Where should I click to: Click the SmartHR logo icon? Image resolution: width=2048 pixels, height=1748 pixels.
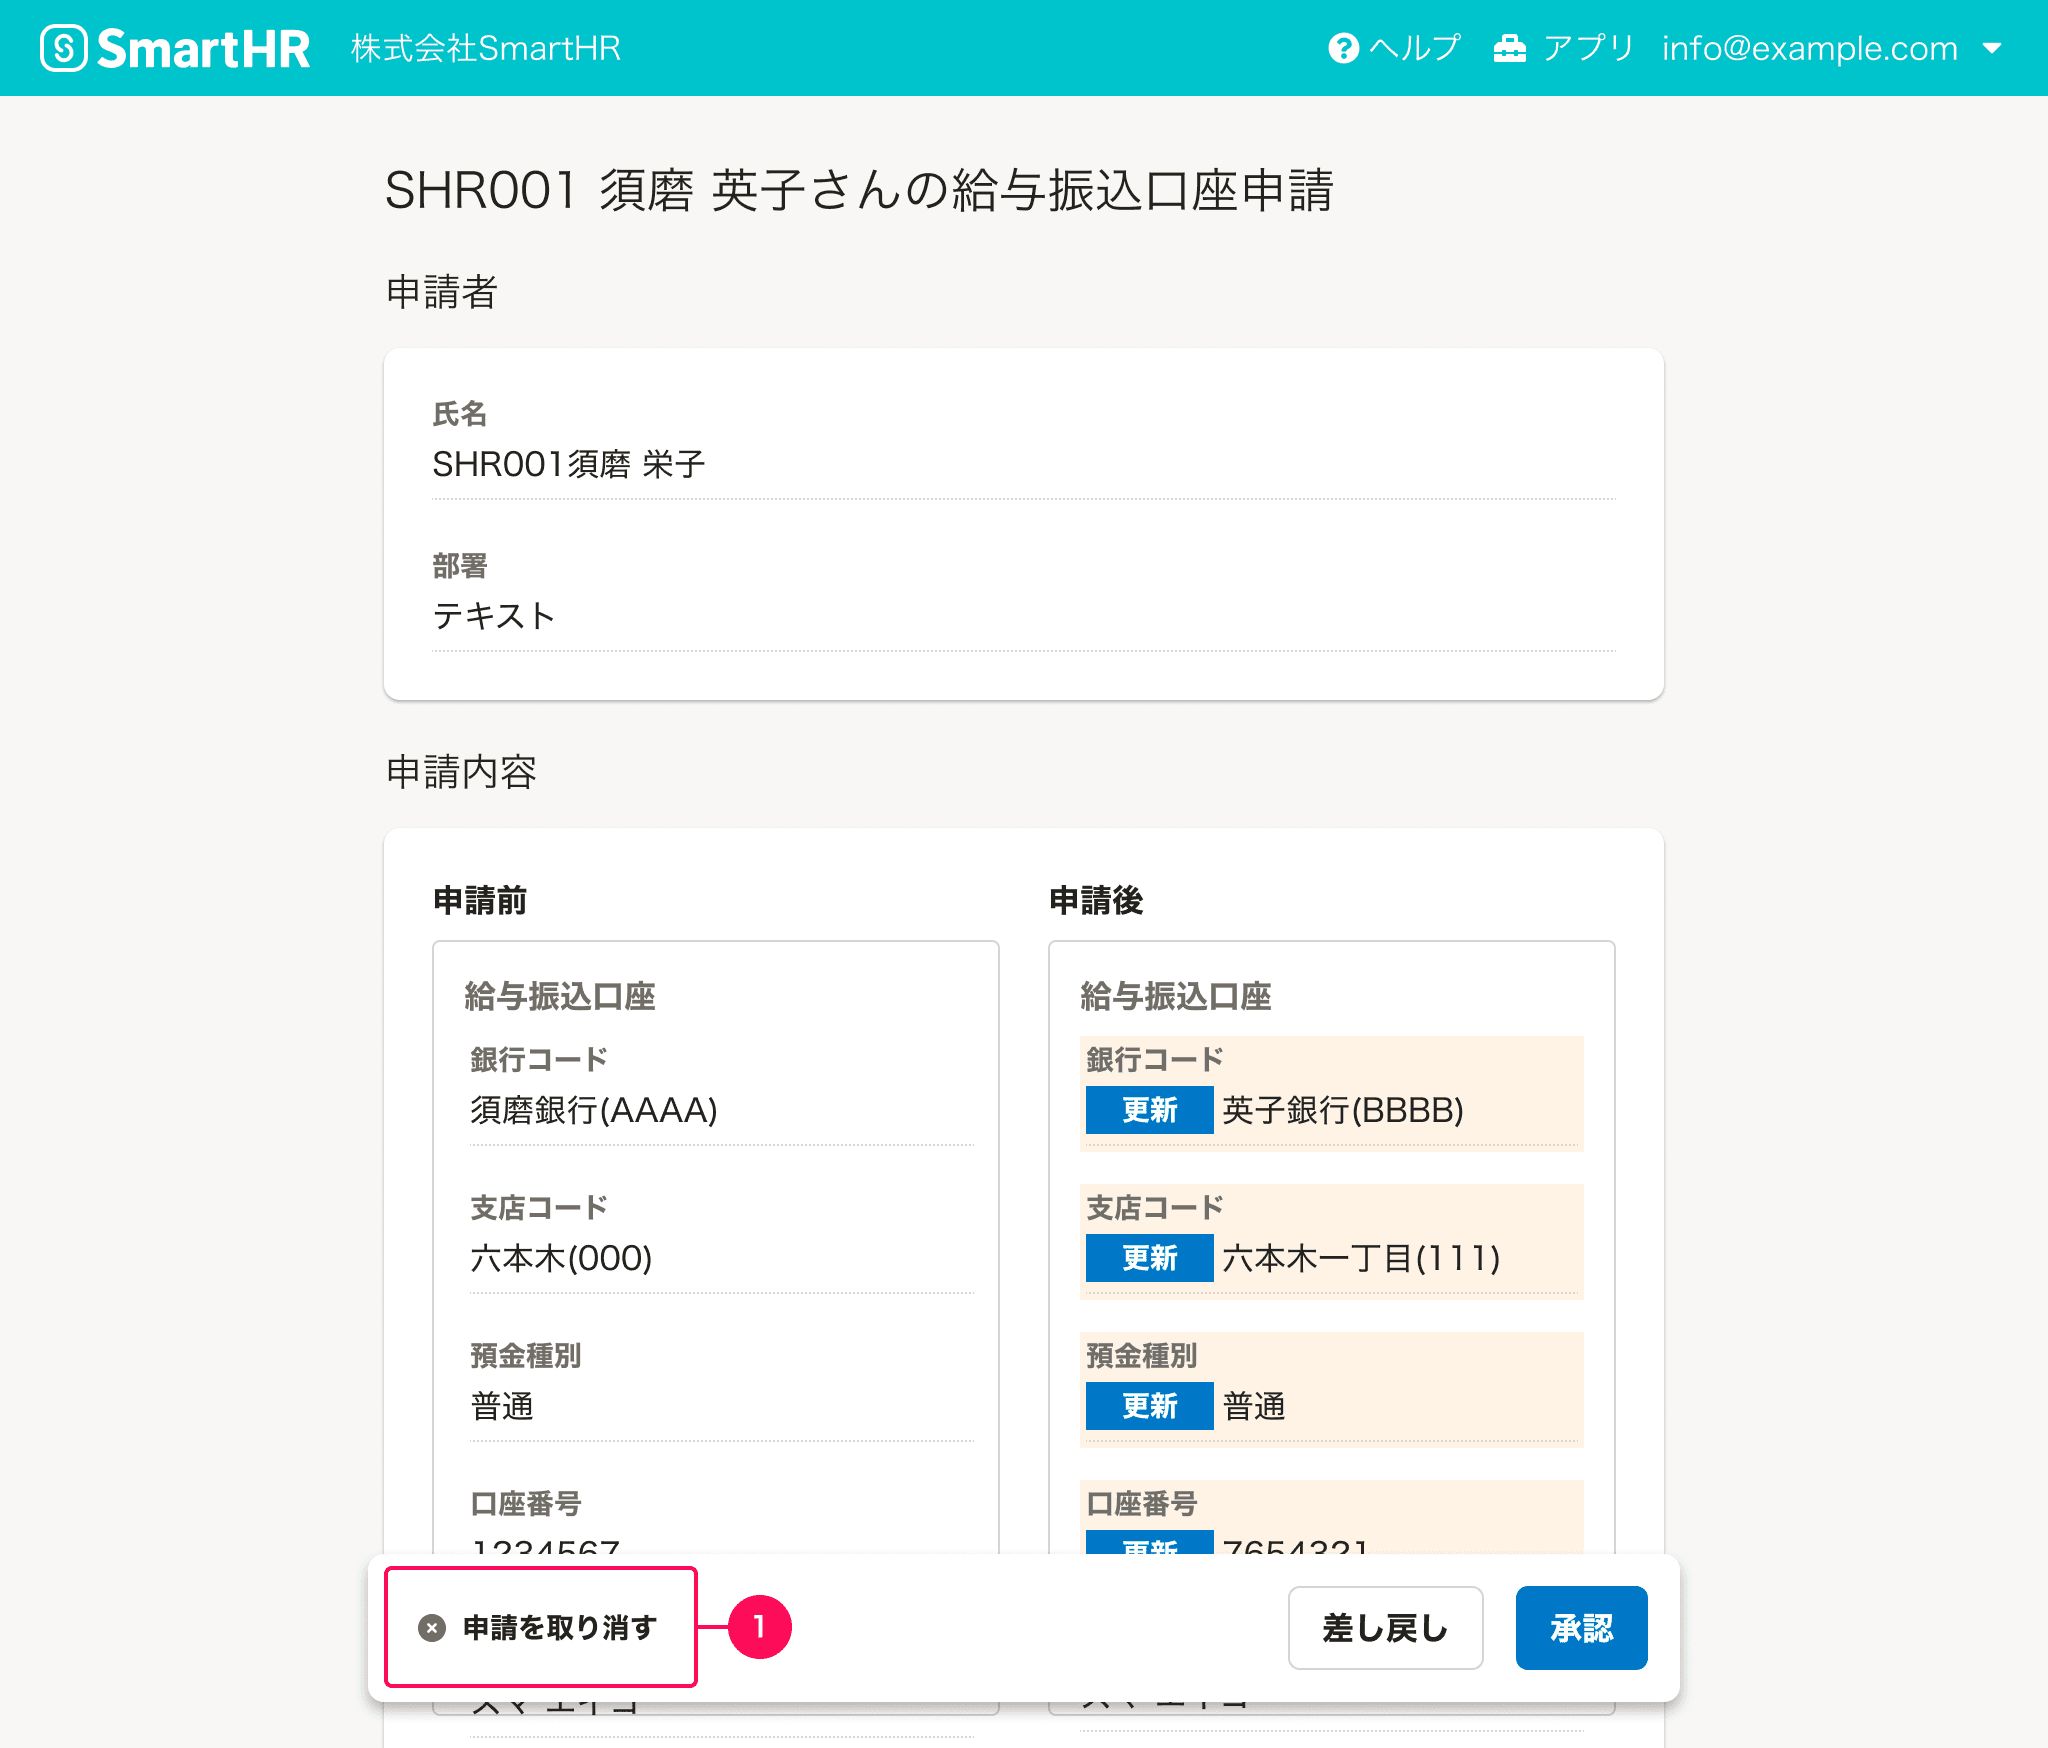click(64, 46)
